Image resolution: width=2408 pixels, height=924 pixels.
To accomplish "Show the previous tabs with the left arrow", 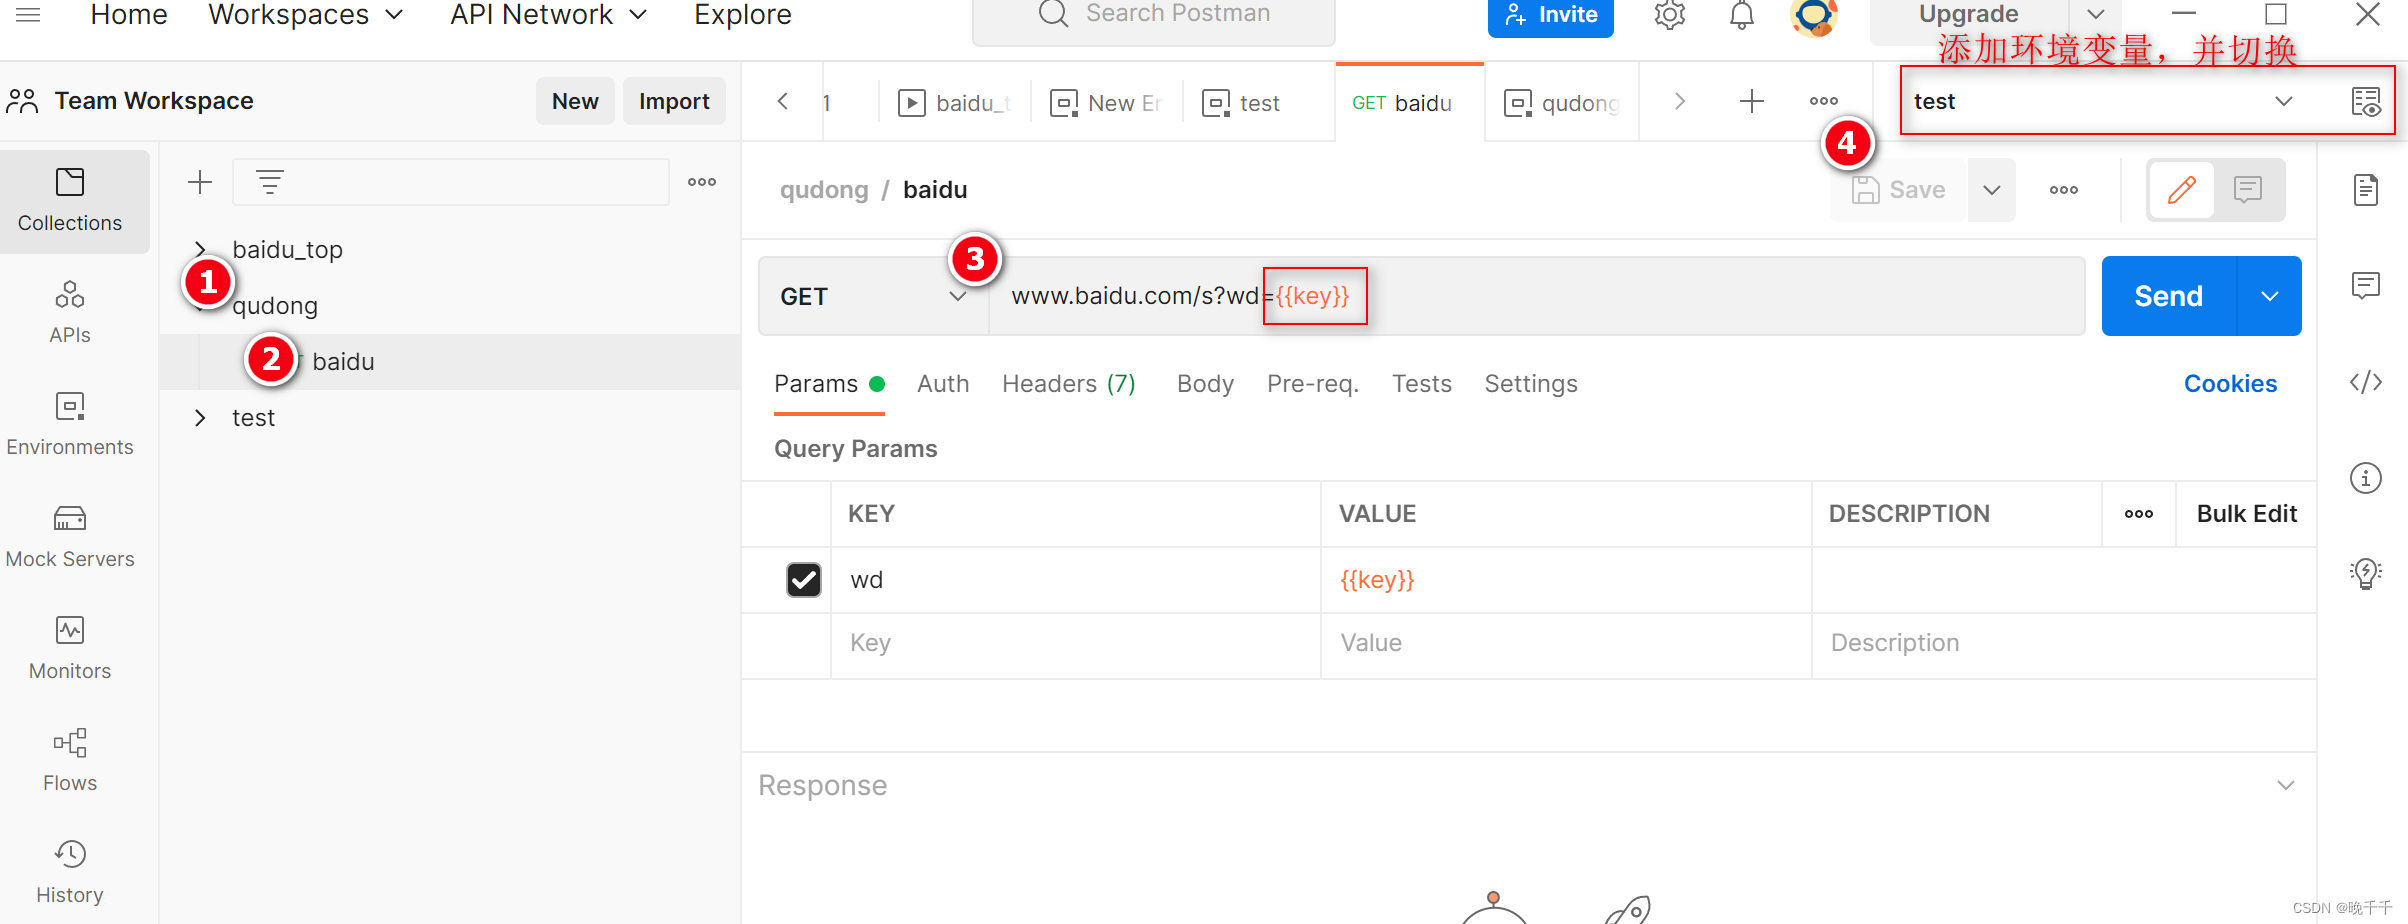I will pyautogui.click(x=783, y=101).
